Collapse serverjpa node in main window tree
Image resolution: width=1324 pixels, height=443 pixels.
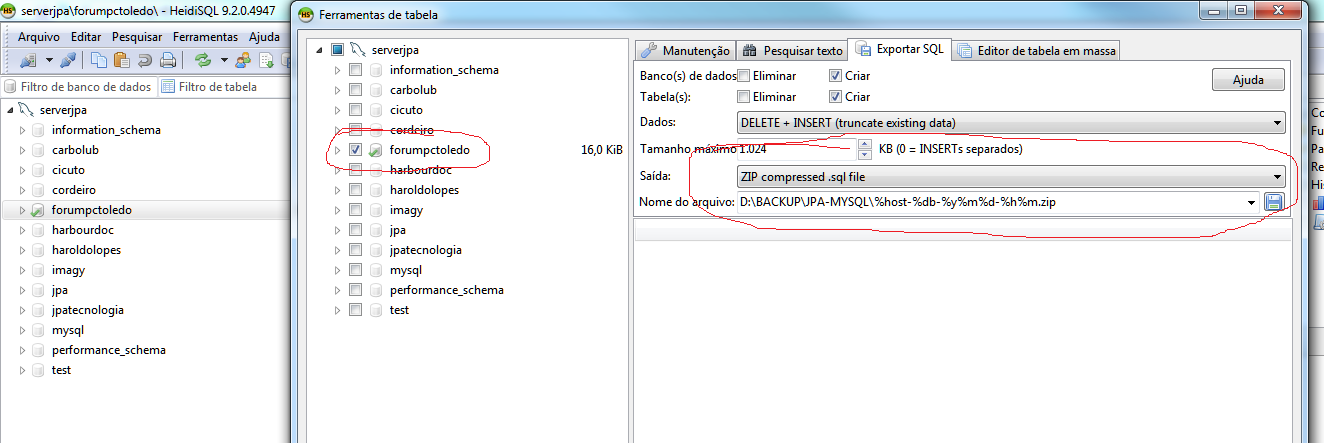pos(9,110)
